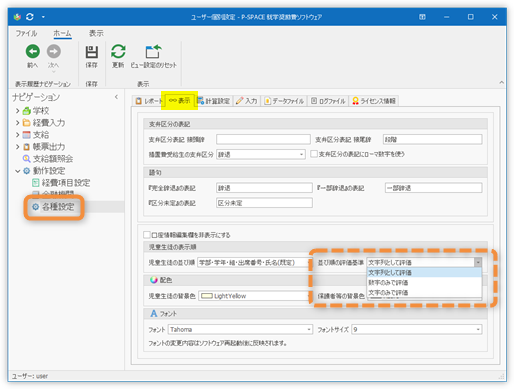Switch to the ライセンス情報 tab
514x389 pixels.
374,101
